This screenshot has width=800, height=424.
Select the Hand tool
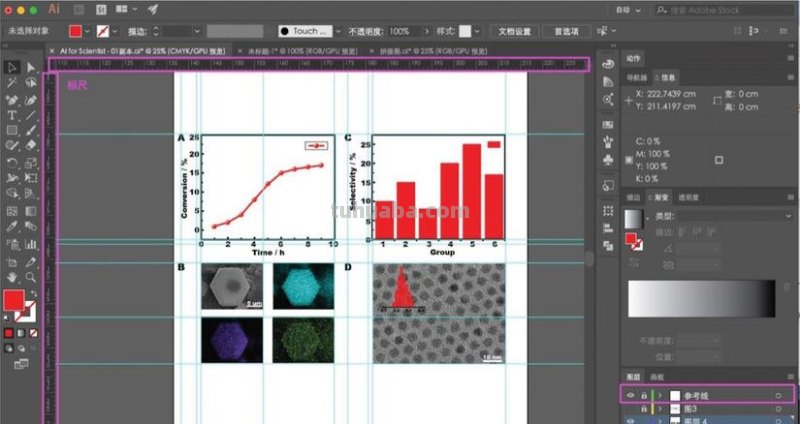click(x=12, y=275)
